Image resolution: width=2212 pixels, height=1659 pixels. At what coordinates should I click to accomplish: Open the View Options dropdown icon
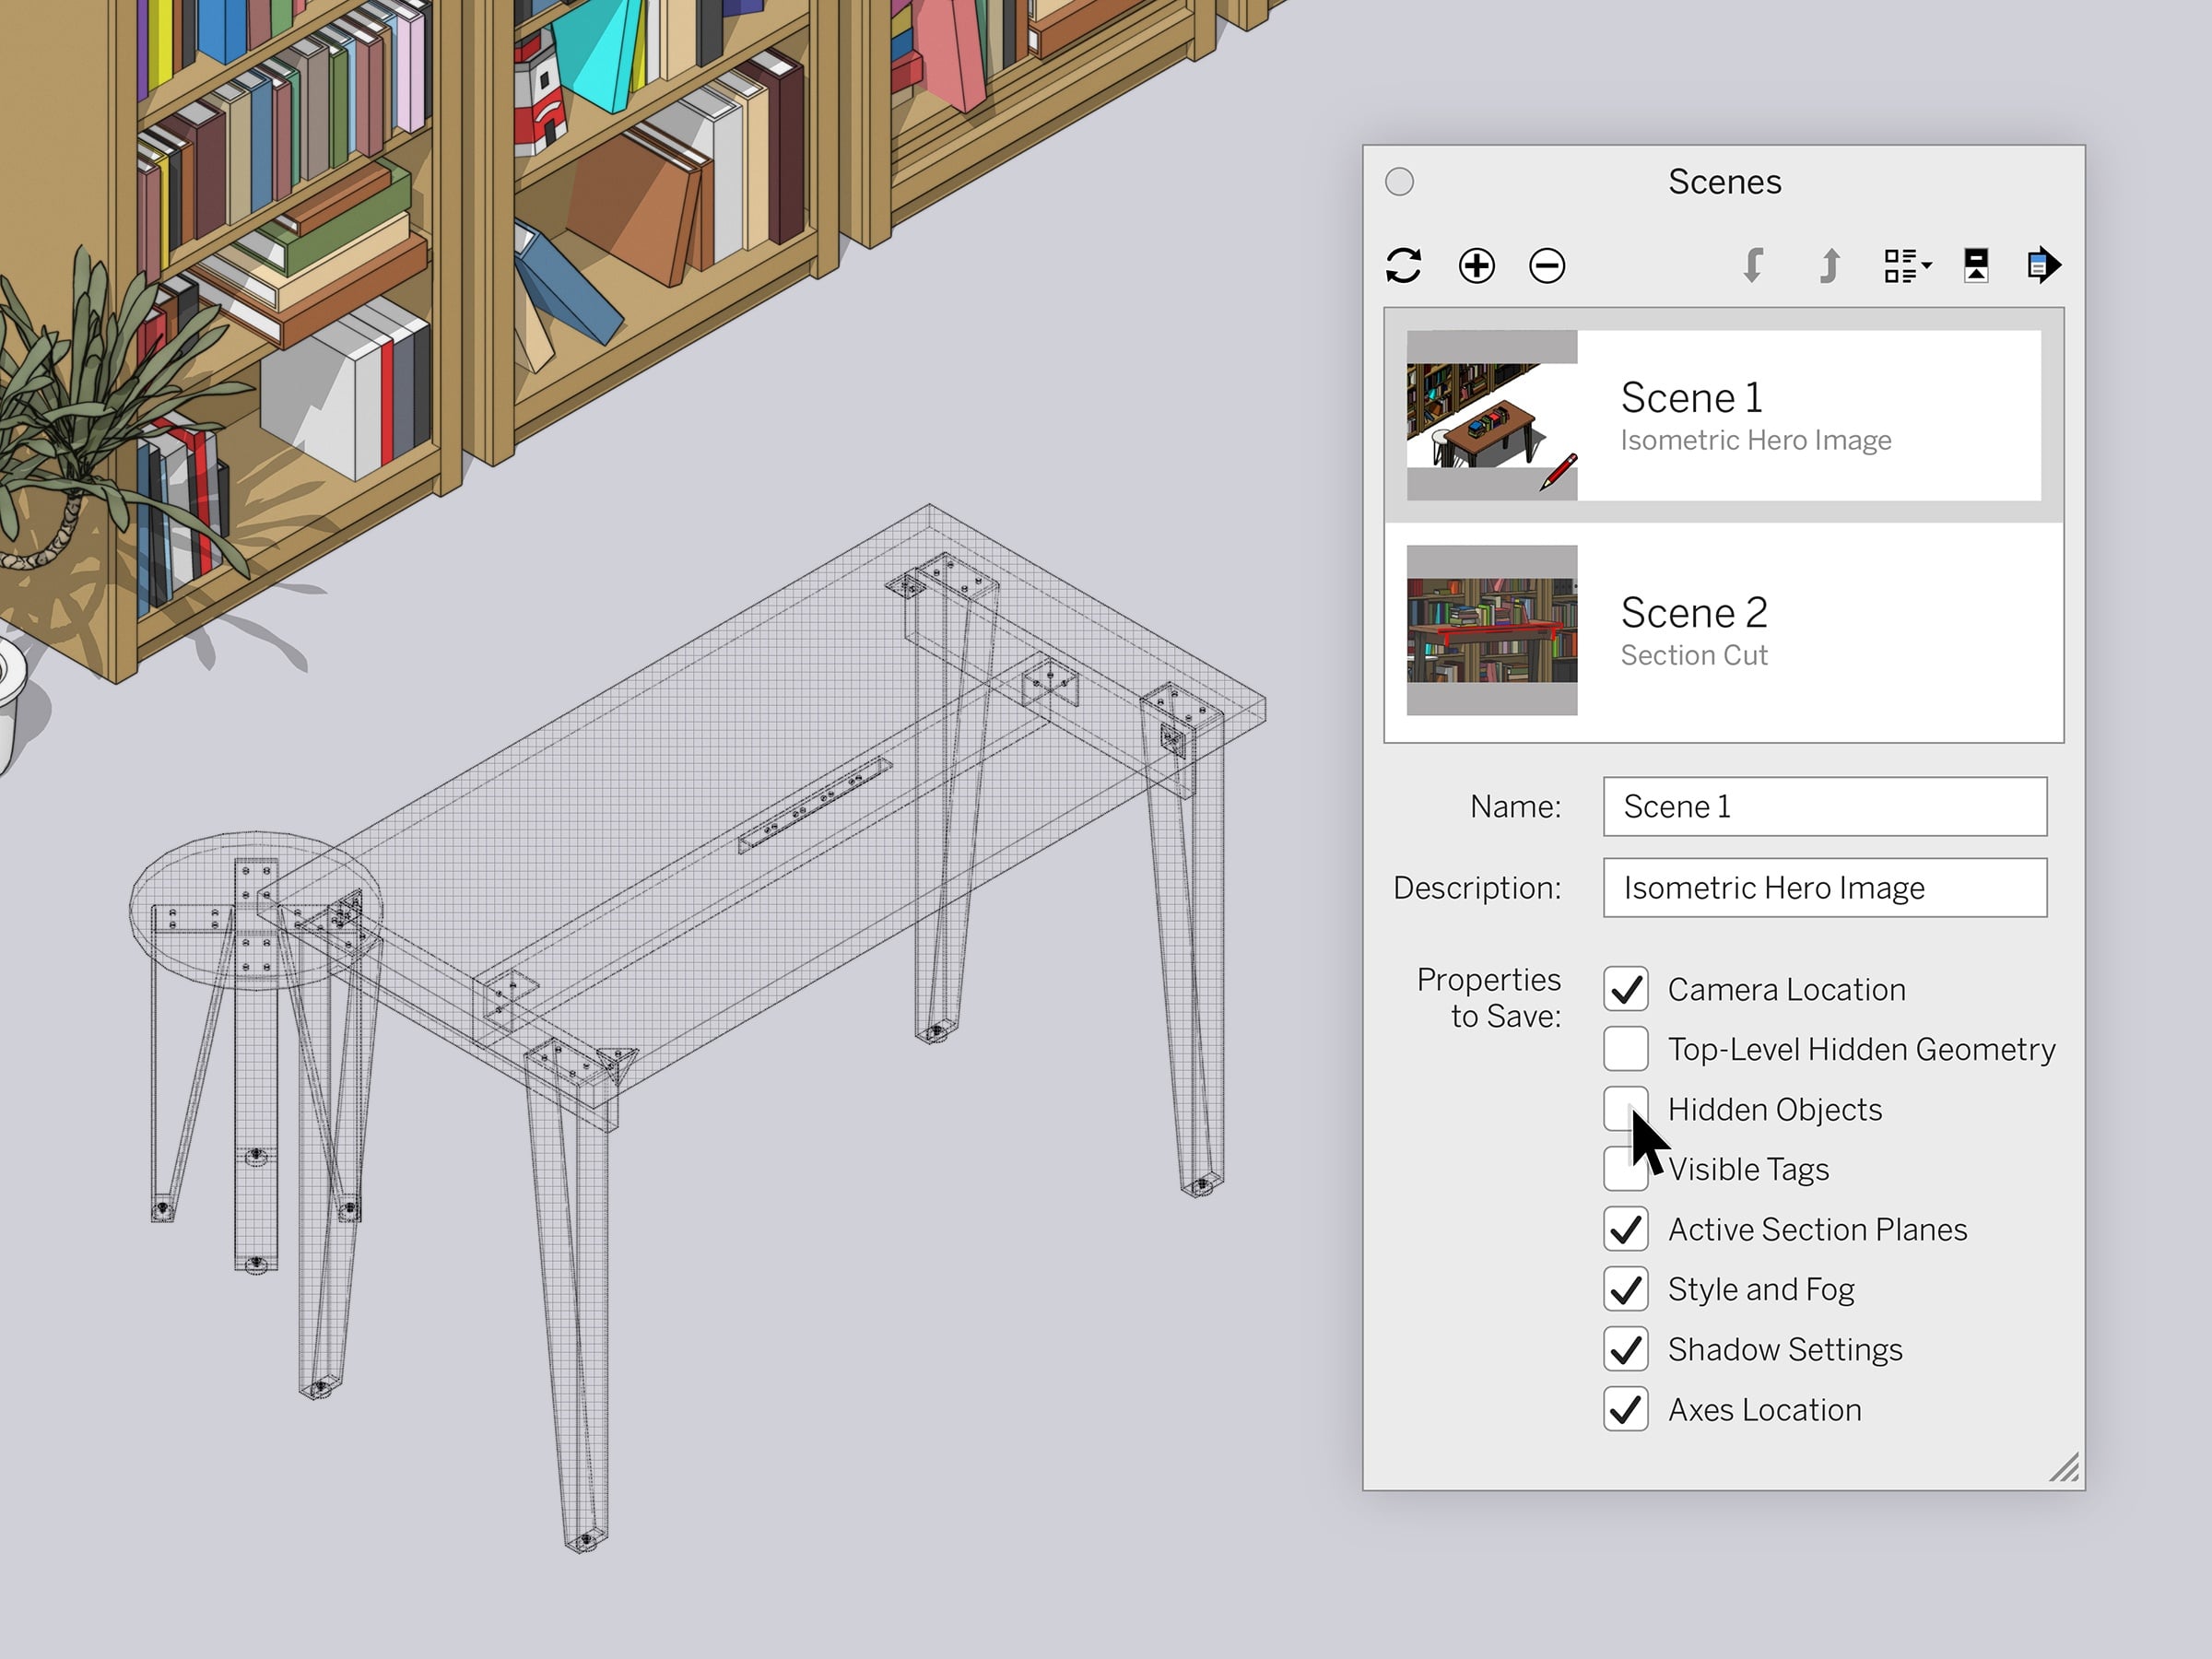point(1906,266)
